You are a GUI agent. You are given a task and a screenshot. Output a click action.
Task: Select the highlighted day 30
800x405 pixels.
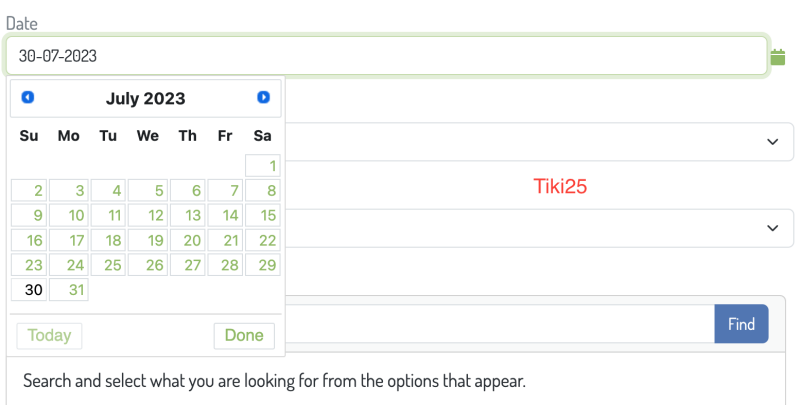29,290
